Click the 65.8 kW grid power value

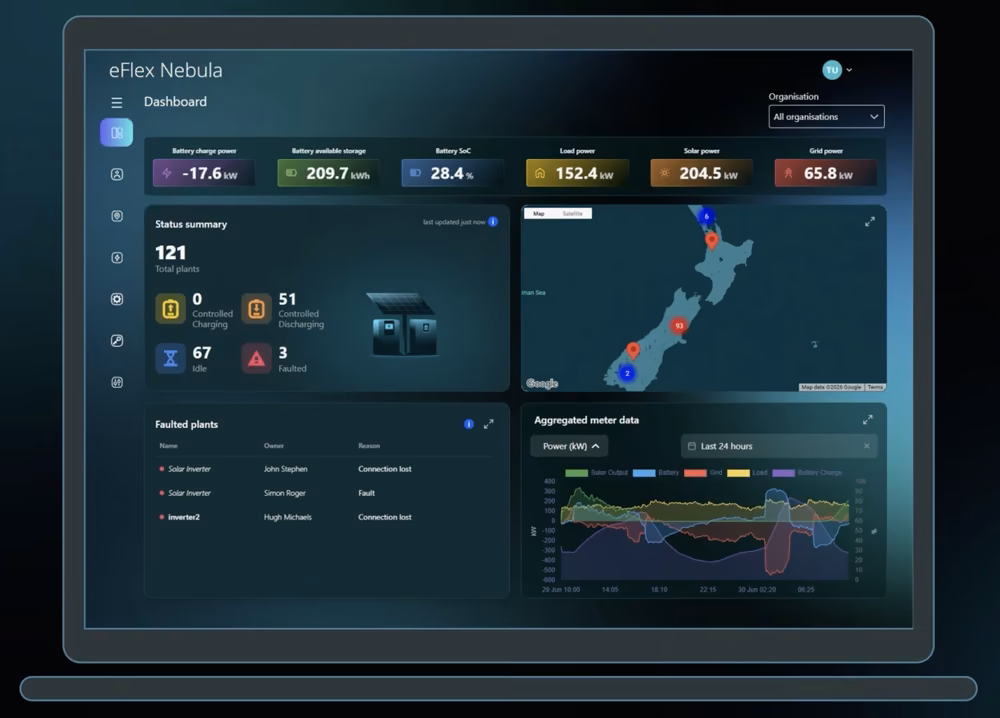(828, 173)
